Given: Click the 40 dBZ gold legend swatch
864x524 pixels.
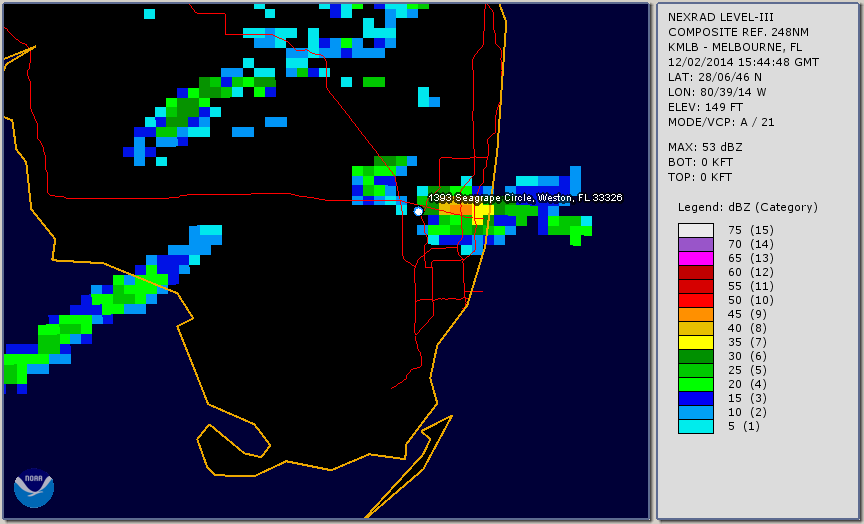Looking at the screenshot, I should [696, 328].
